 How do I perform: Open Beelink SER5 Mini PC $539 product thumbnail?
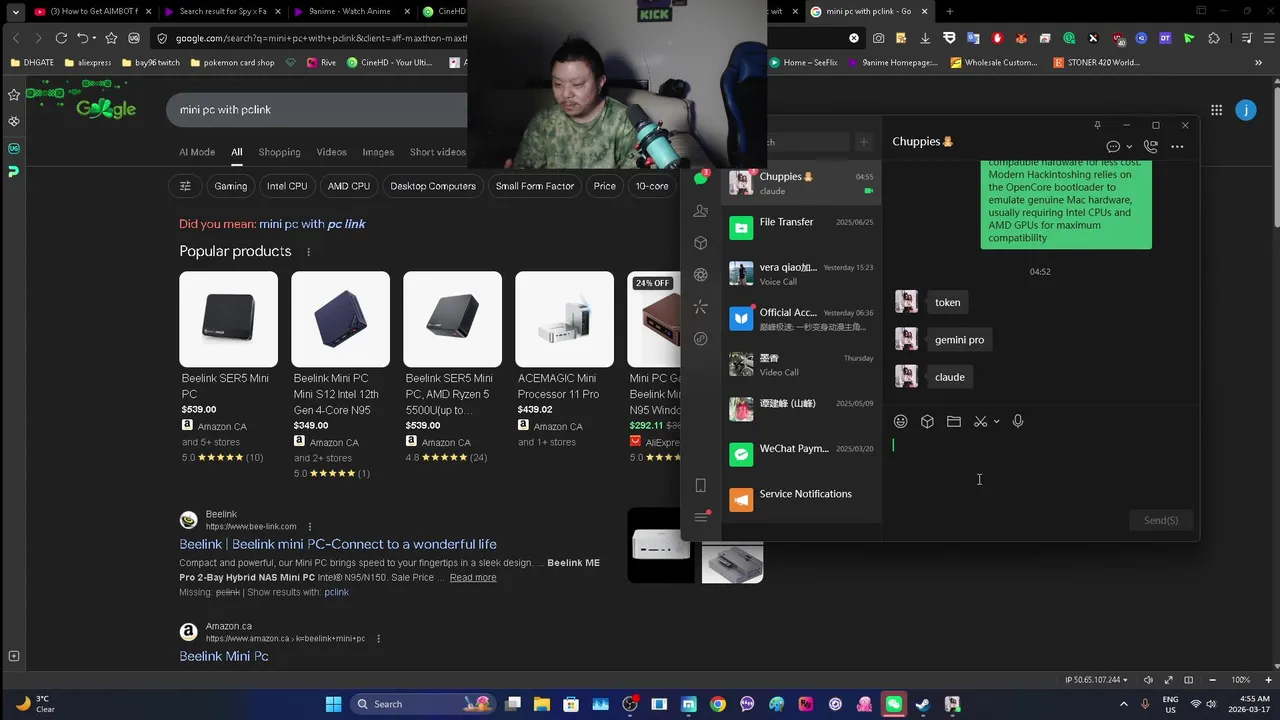[228, 319]
